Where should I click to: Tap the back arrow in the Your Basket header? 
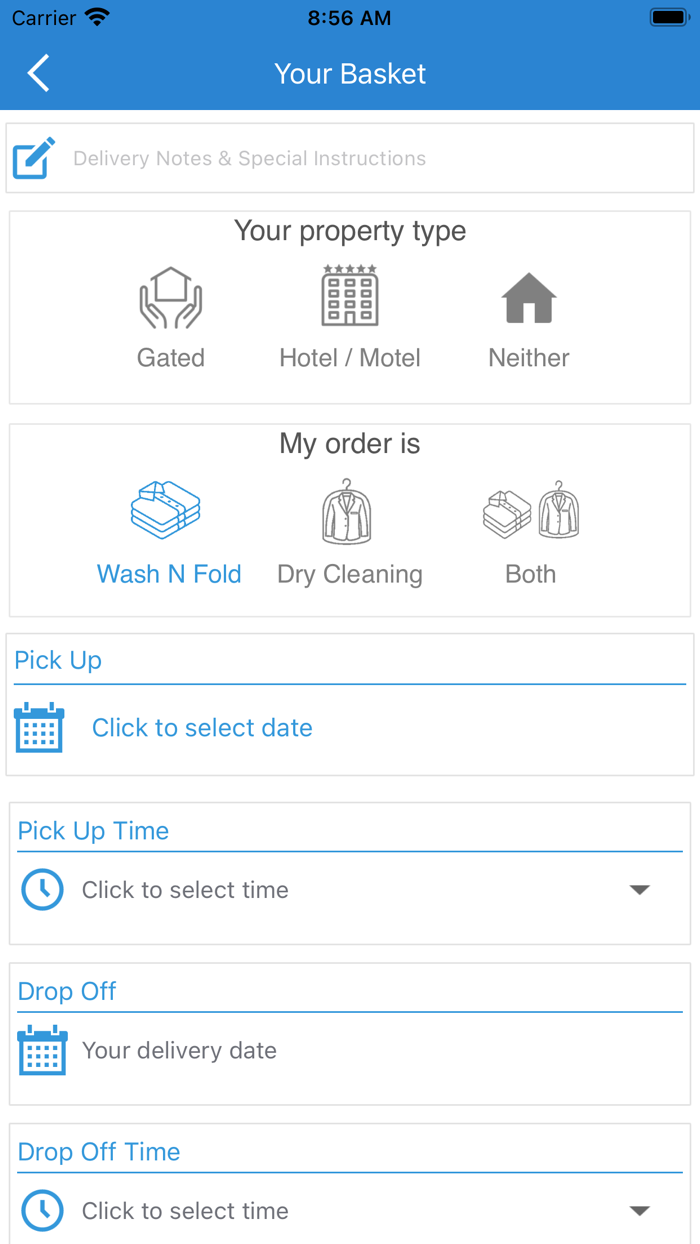coord(37,73)
